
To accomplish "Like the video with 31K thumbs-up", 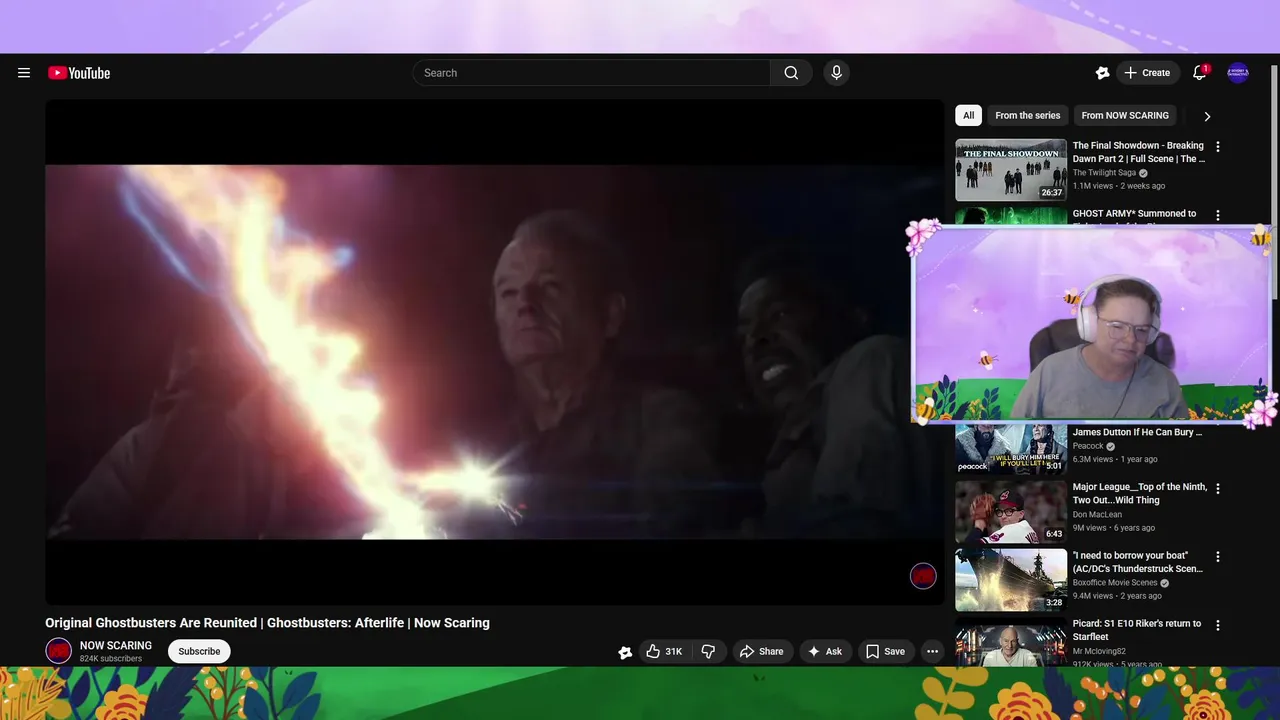I will (664, 651).
